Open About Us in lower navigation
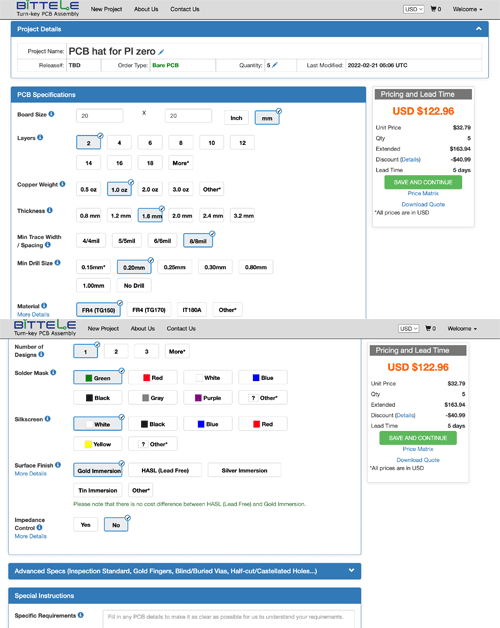Screen dimensions: 500x628 point(143,328)
